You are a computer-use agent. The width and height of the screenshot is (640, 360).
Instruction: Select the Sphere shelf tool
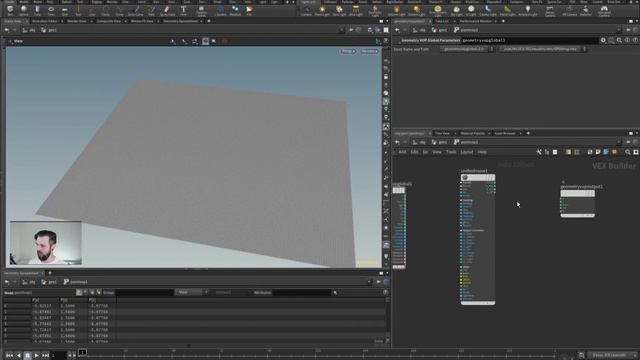(24, 10)
